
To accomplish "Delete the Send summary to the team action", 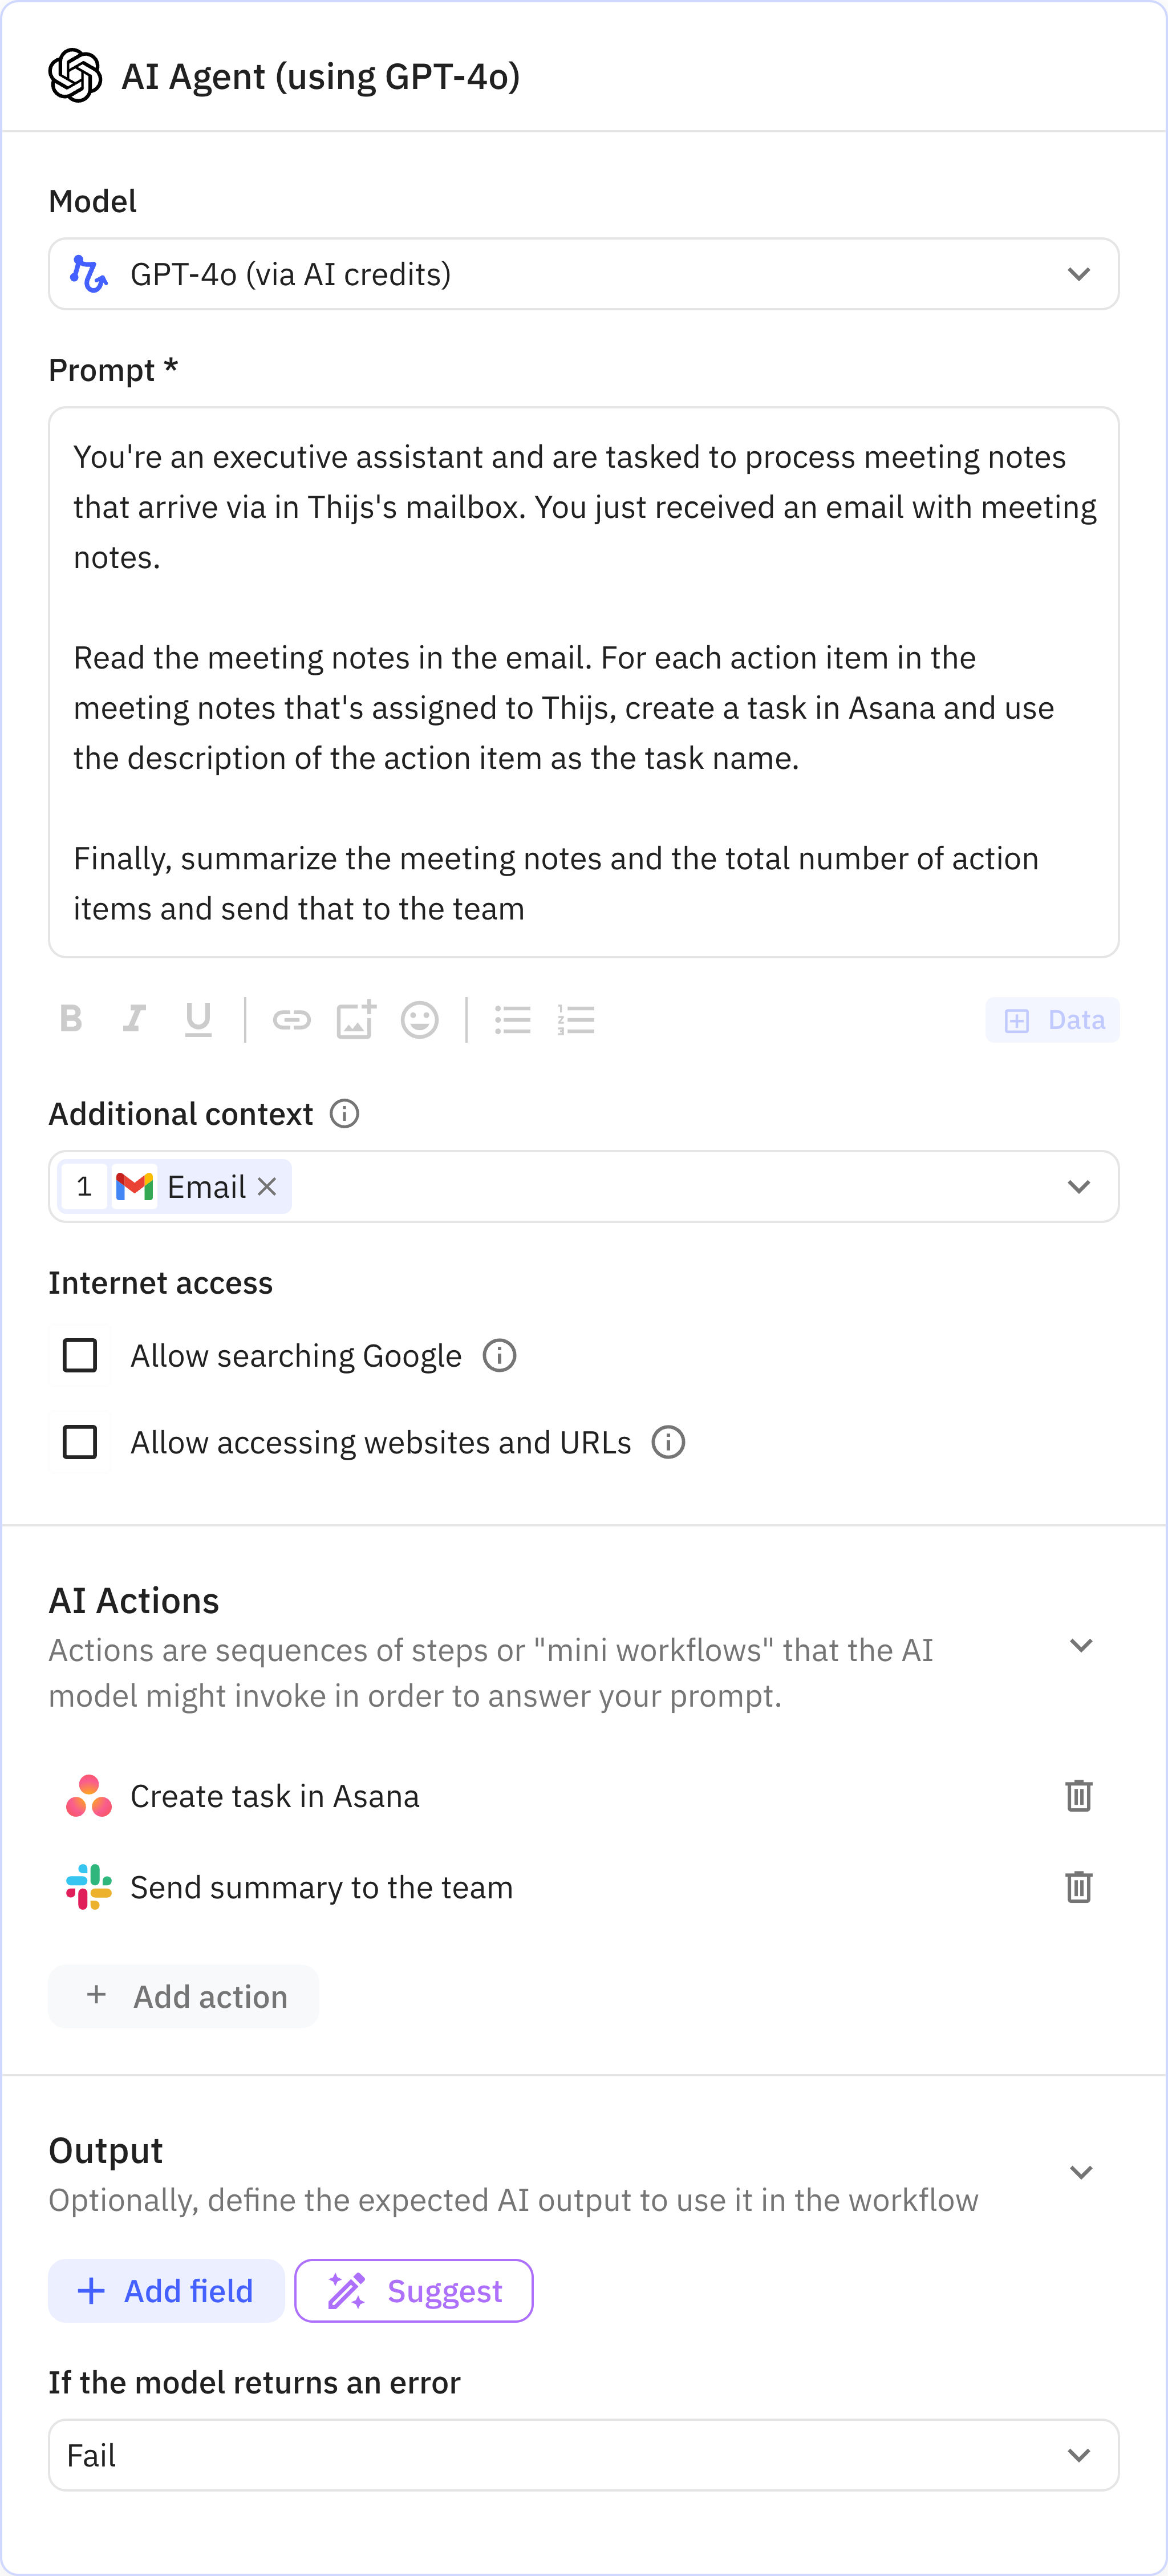I will pos(1079,1887).
